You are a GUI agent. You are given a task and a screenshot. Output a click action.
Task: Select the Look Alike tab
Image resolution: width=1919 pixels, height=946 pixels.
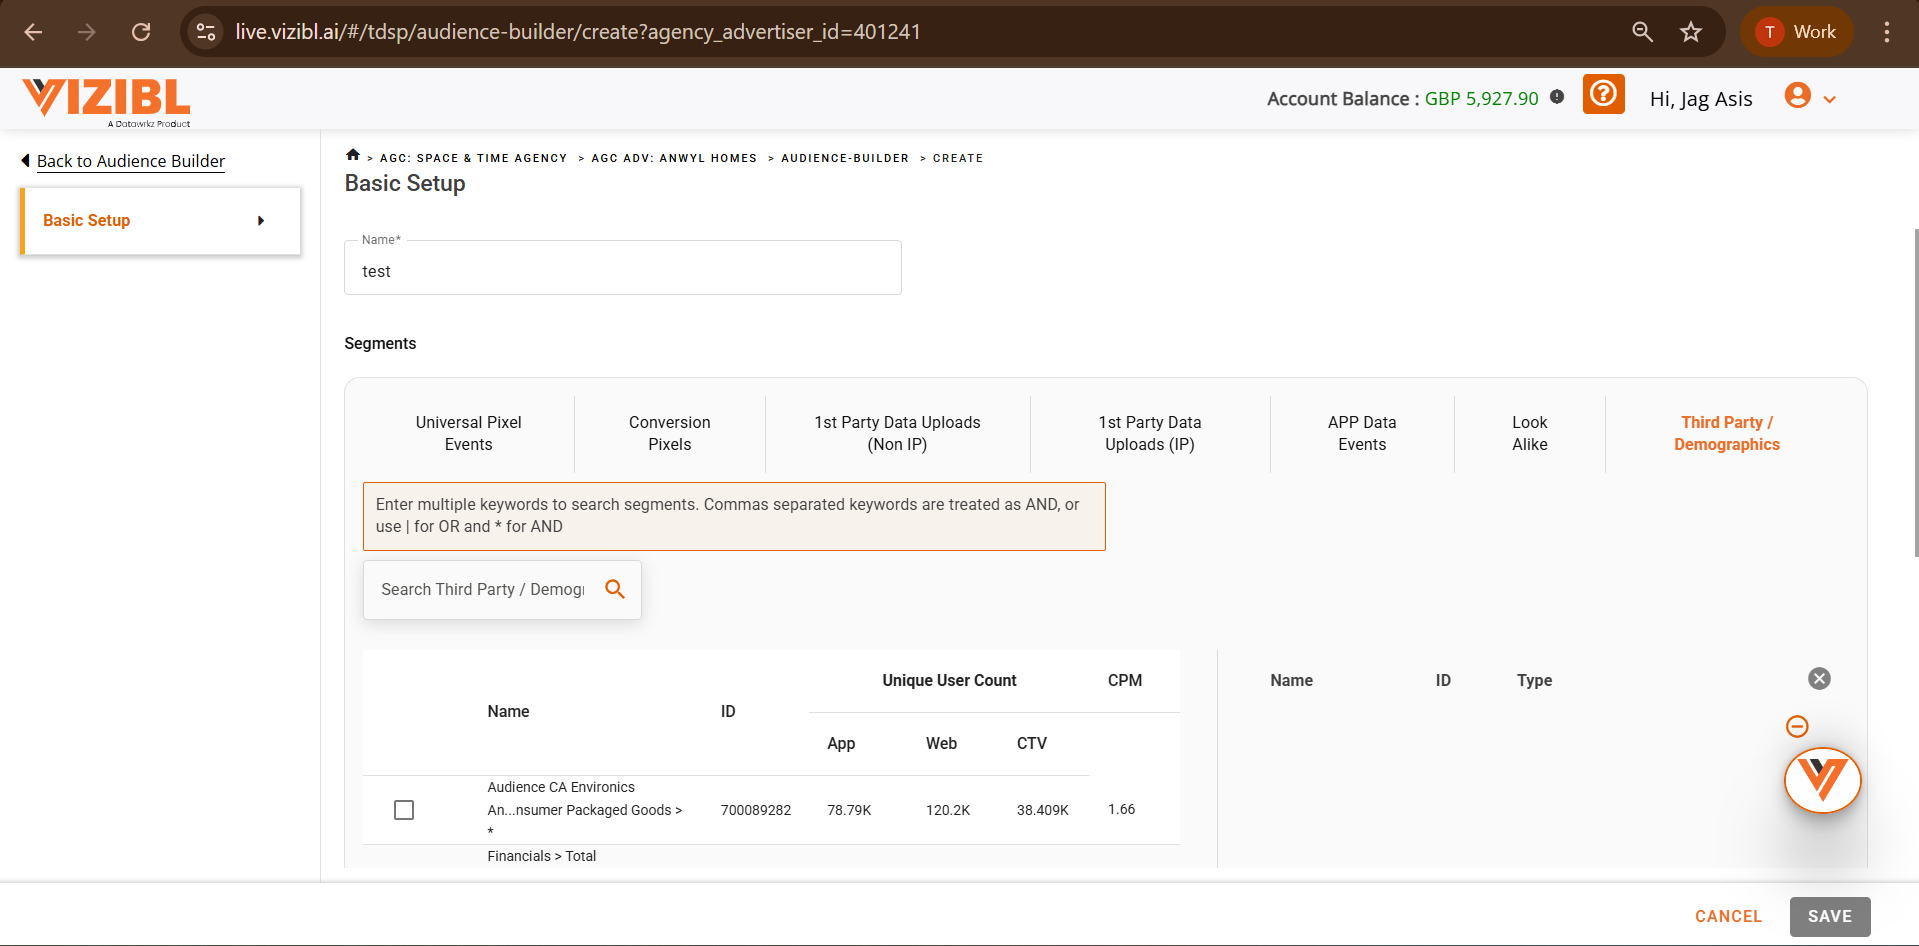pyautogui.click(x=1529, y=434)
